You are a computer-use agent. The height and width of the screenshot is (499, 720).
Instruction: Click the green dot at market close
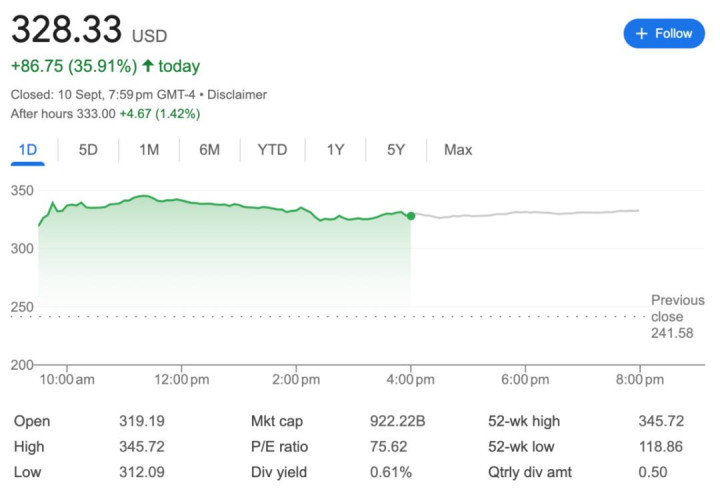(411, 215)
